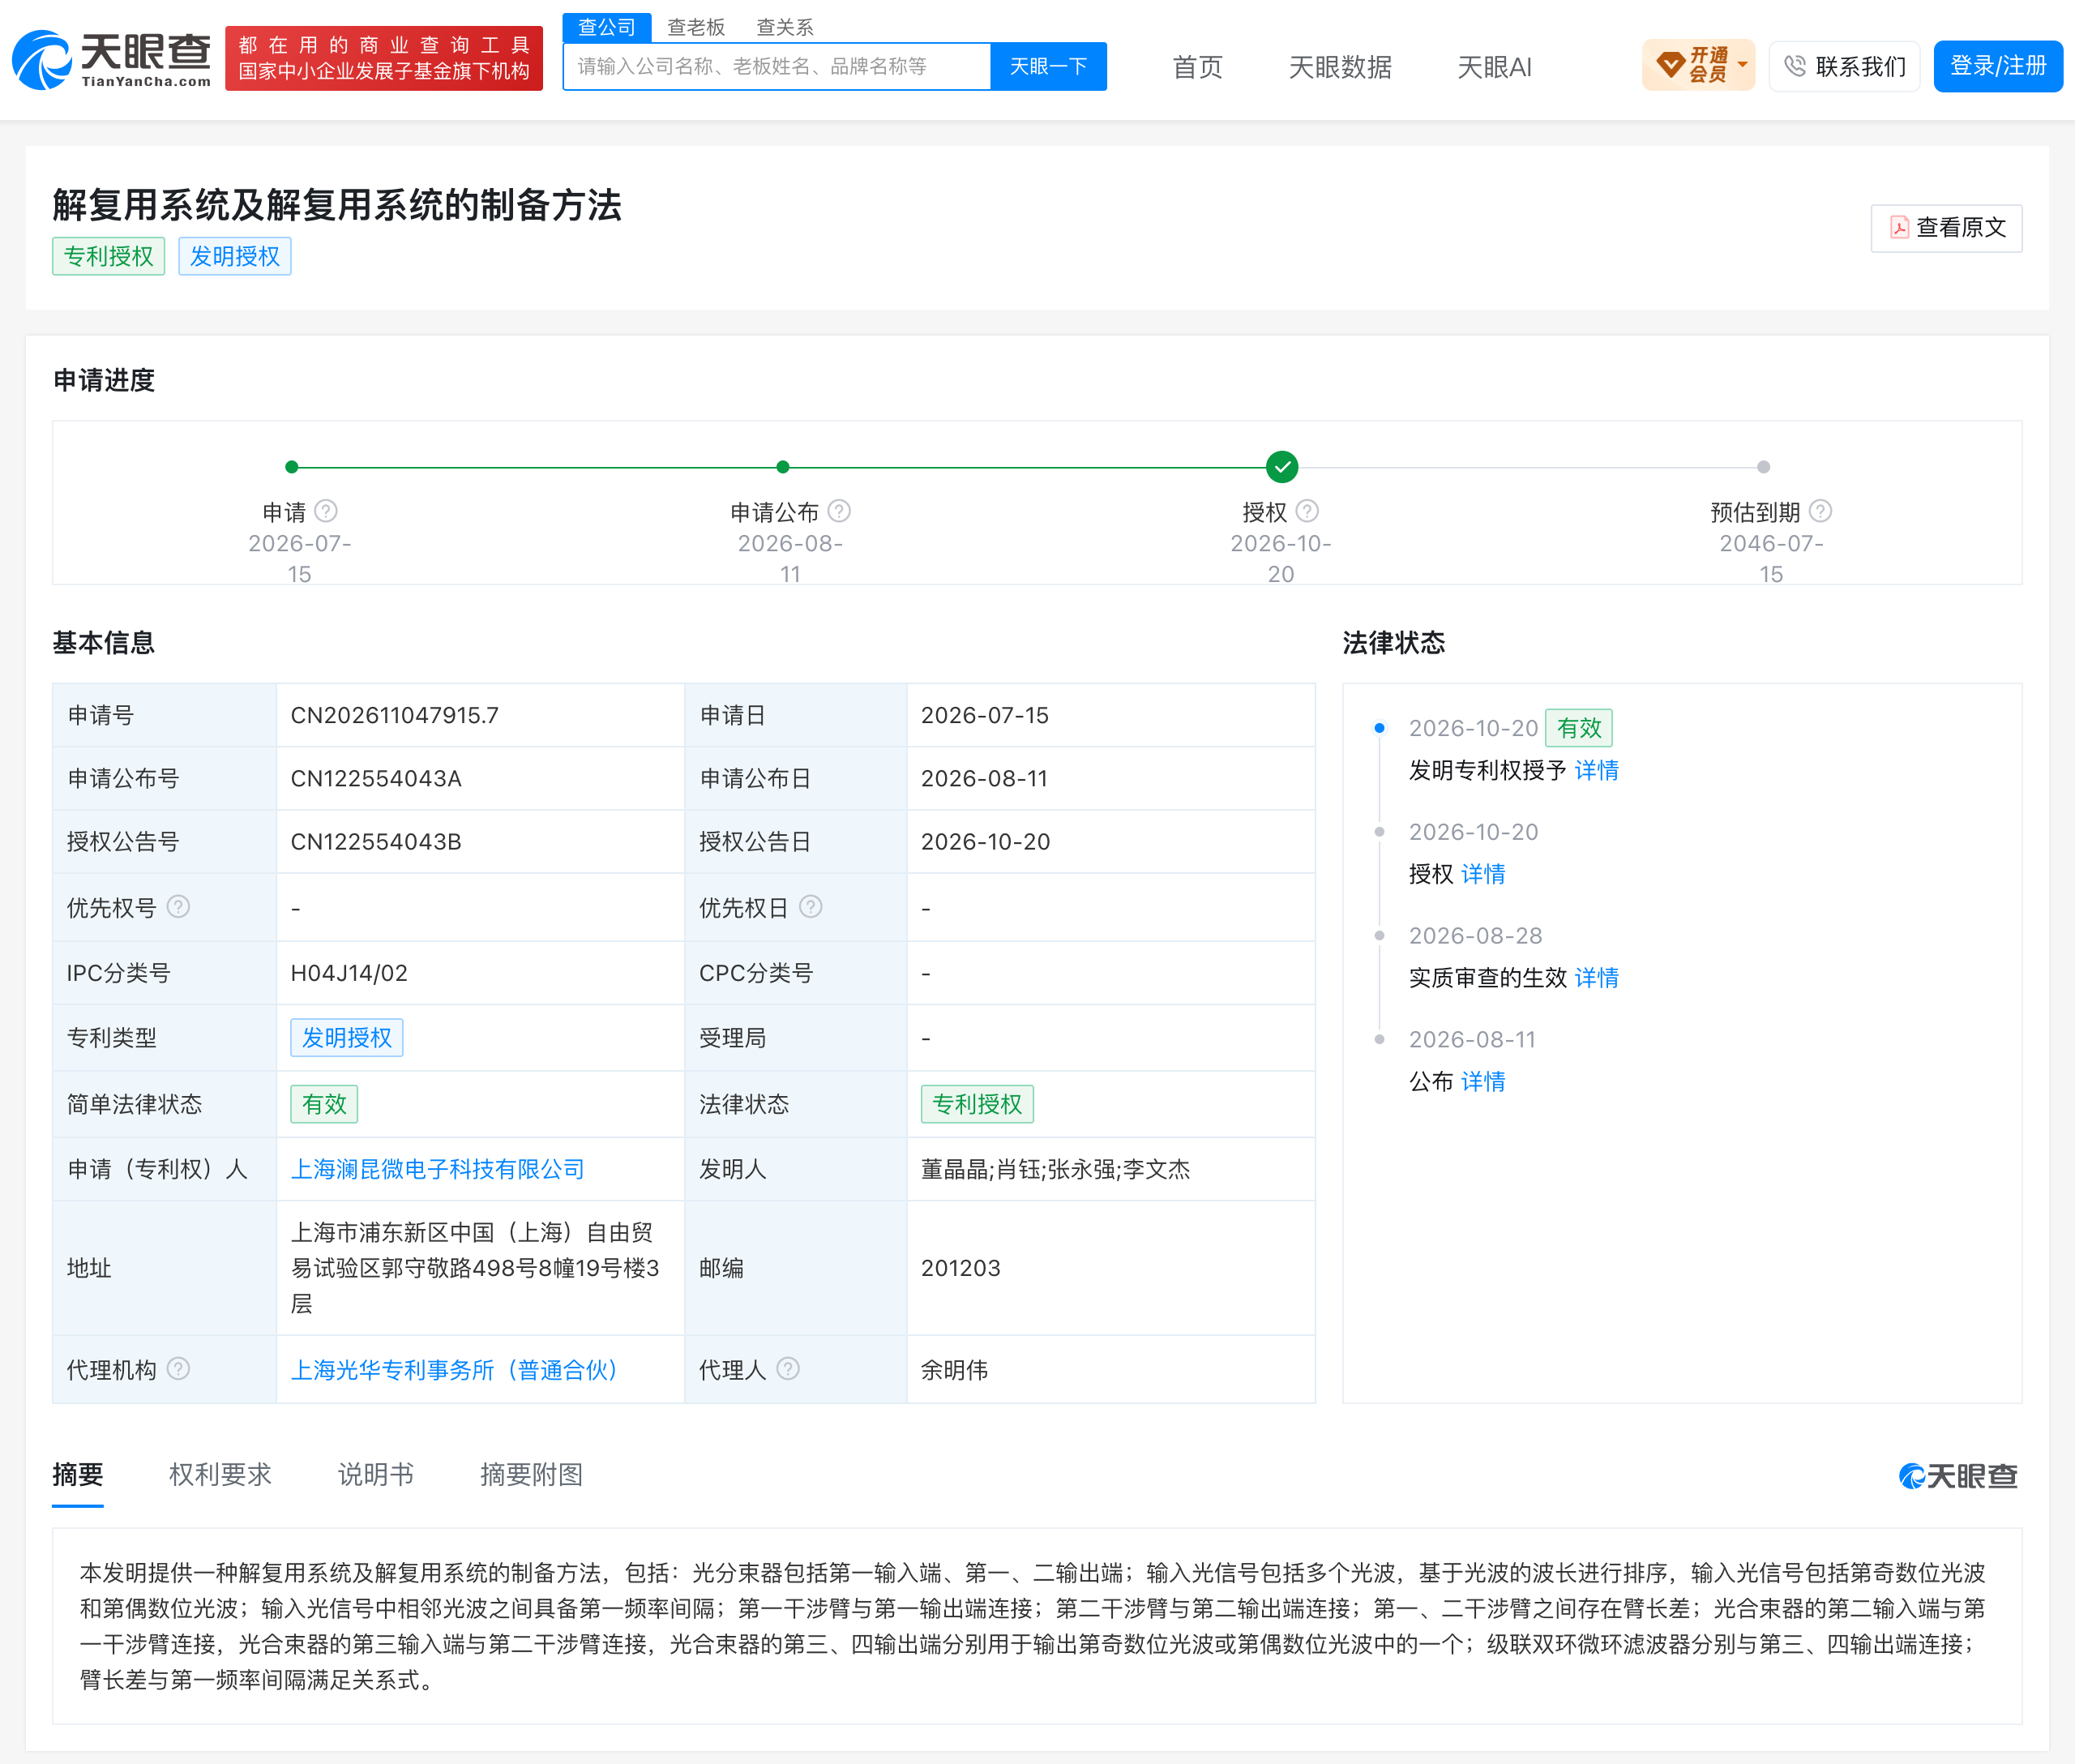2075x1764 pixels.
Task: Focus the company name search field
Action: pyautogui.click(x=777, y=66)
